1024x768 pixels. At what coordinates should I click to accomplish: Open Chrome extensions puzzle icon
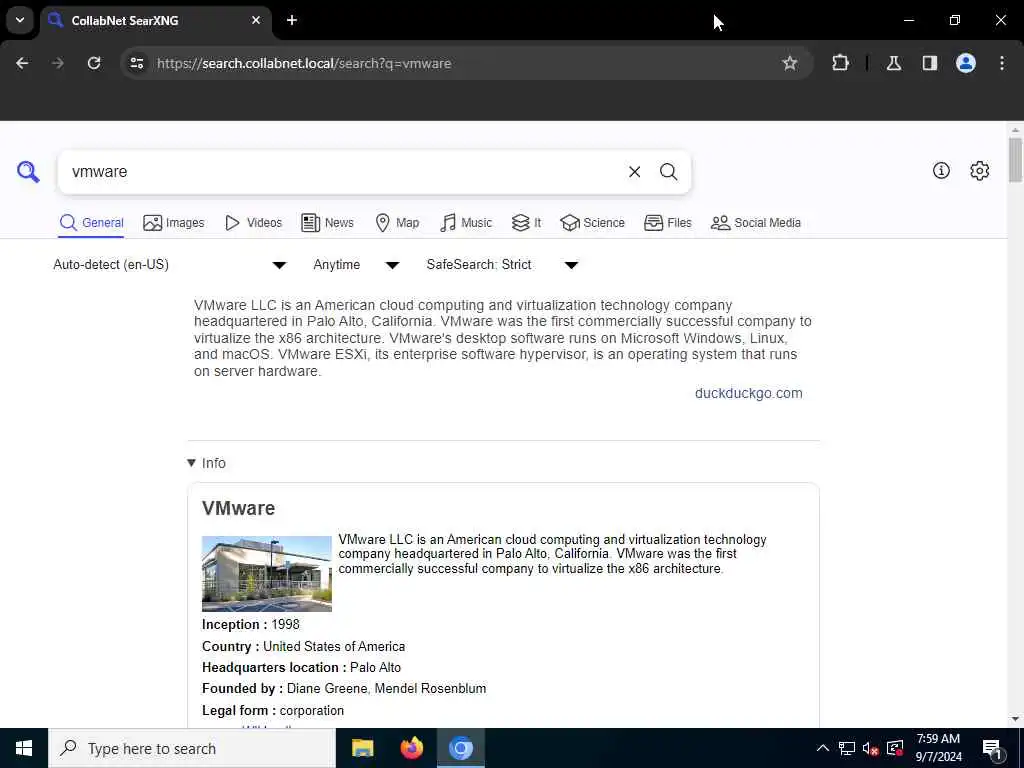coord(840,63)
